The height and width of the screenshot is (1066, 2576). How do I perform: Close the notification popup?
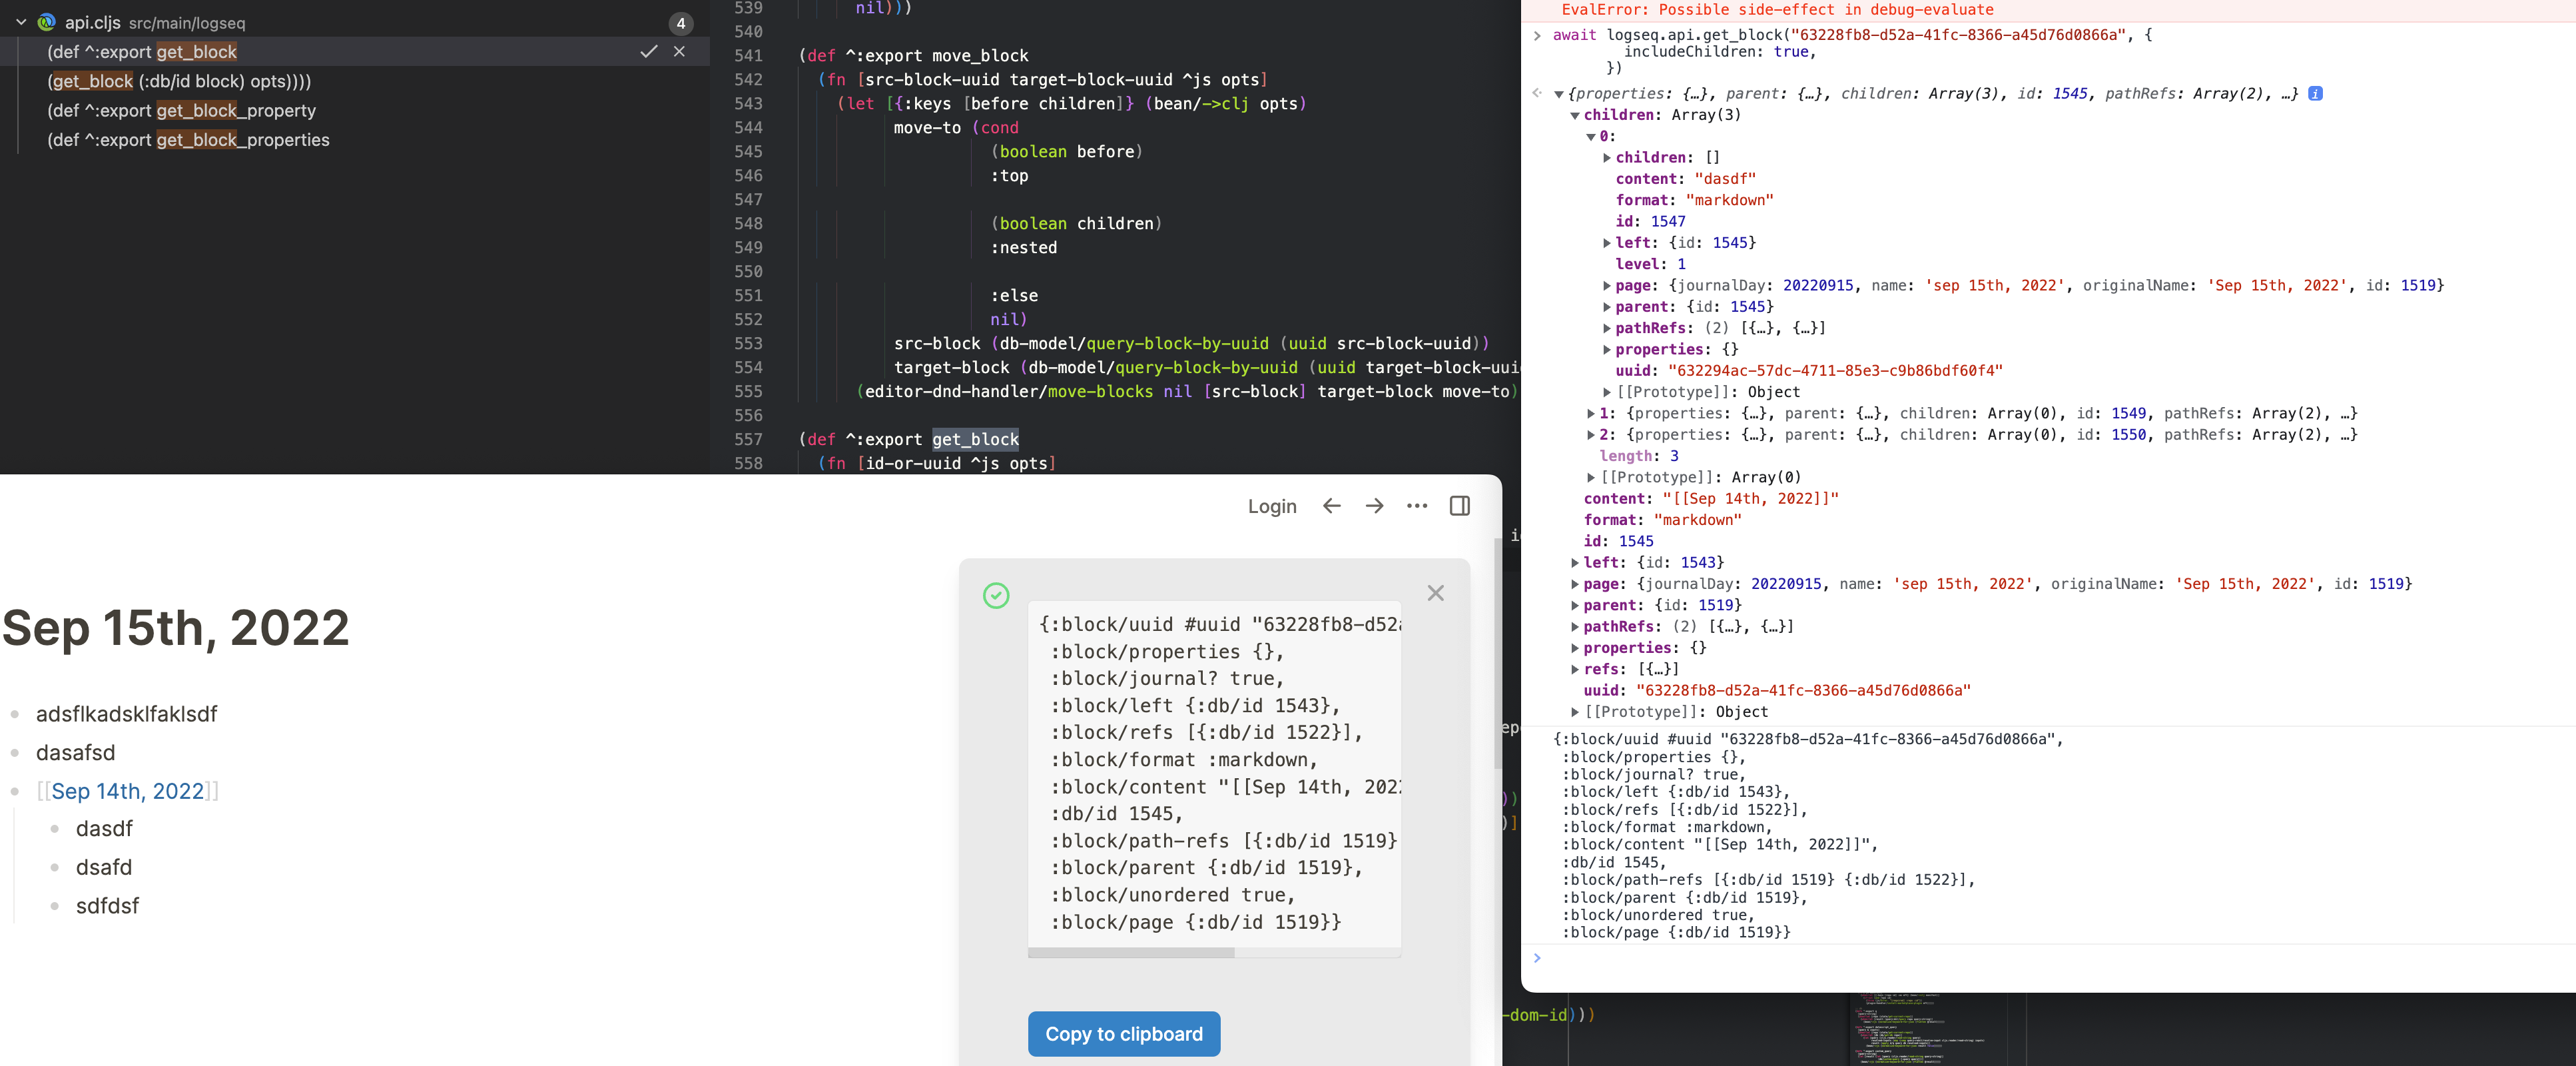pyautogui.click(x=1435, y=593)
